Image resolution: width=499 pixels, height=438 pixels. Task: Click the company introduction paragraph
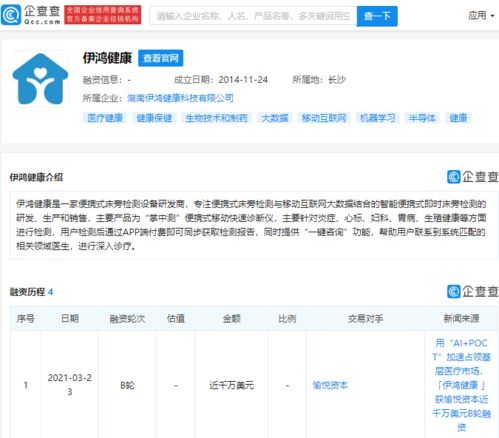pyautogui.click(x=253, y=225)
